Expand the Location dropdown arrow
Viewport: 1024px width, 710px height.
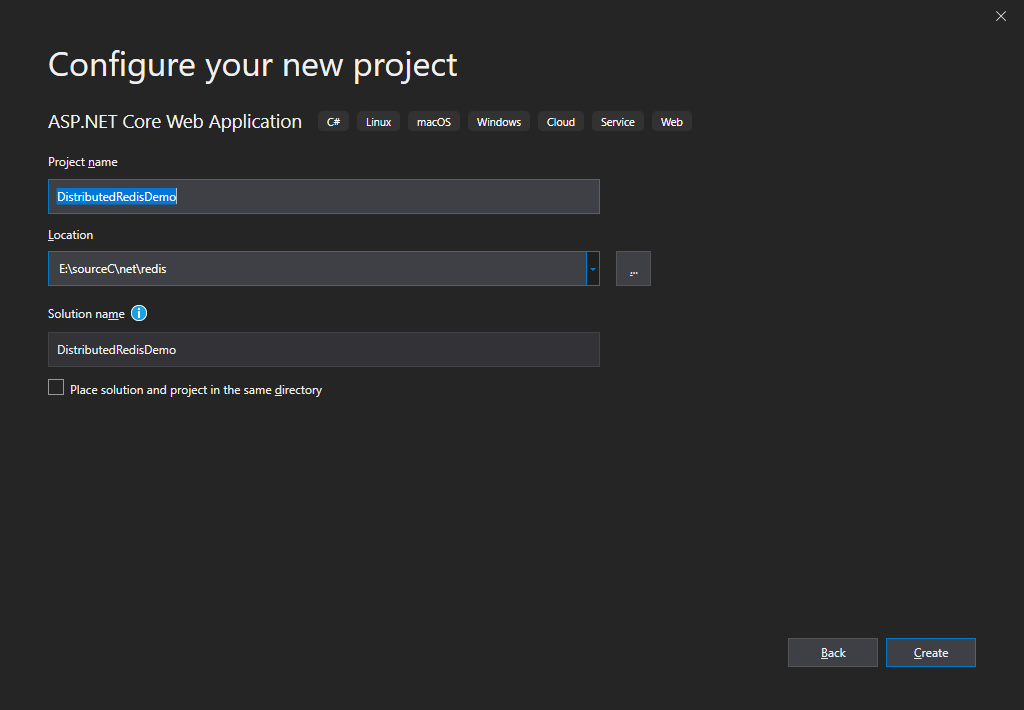[593, 269]
